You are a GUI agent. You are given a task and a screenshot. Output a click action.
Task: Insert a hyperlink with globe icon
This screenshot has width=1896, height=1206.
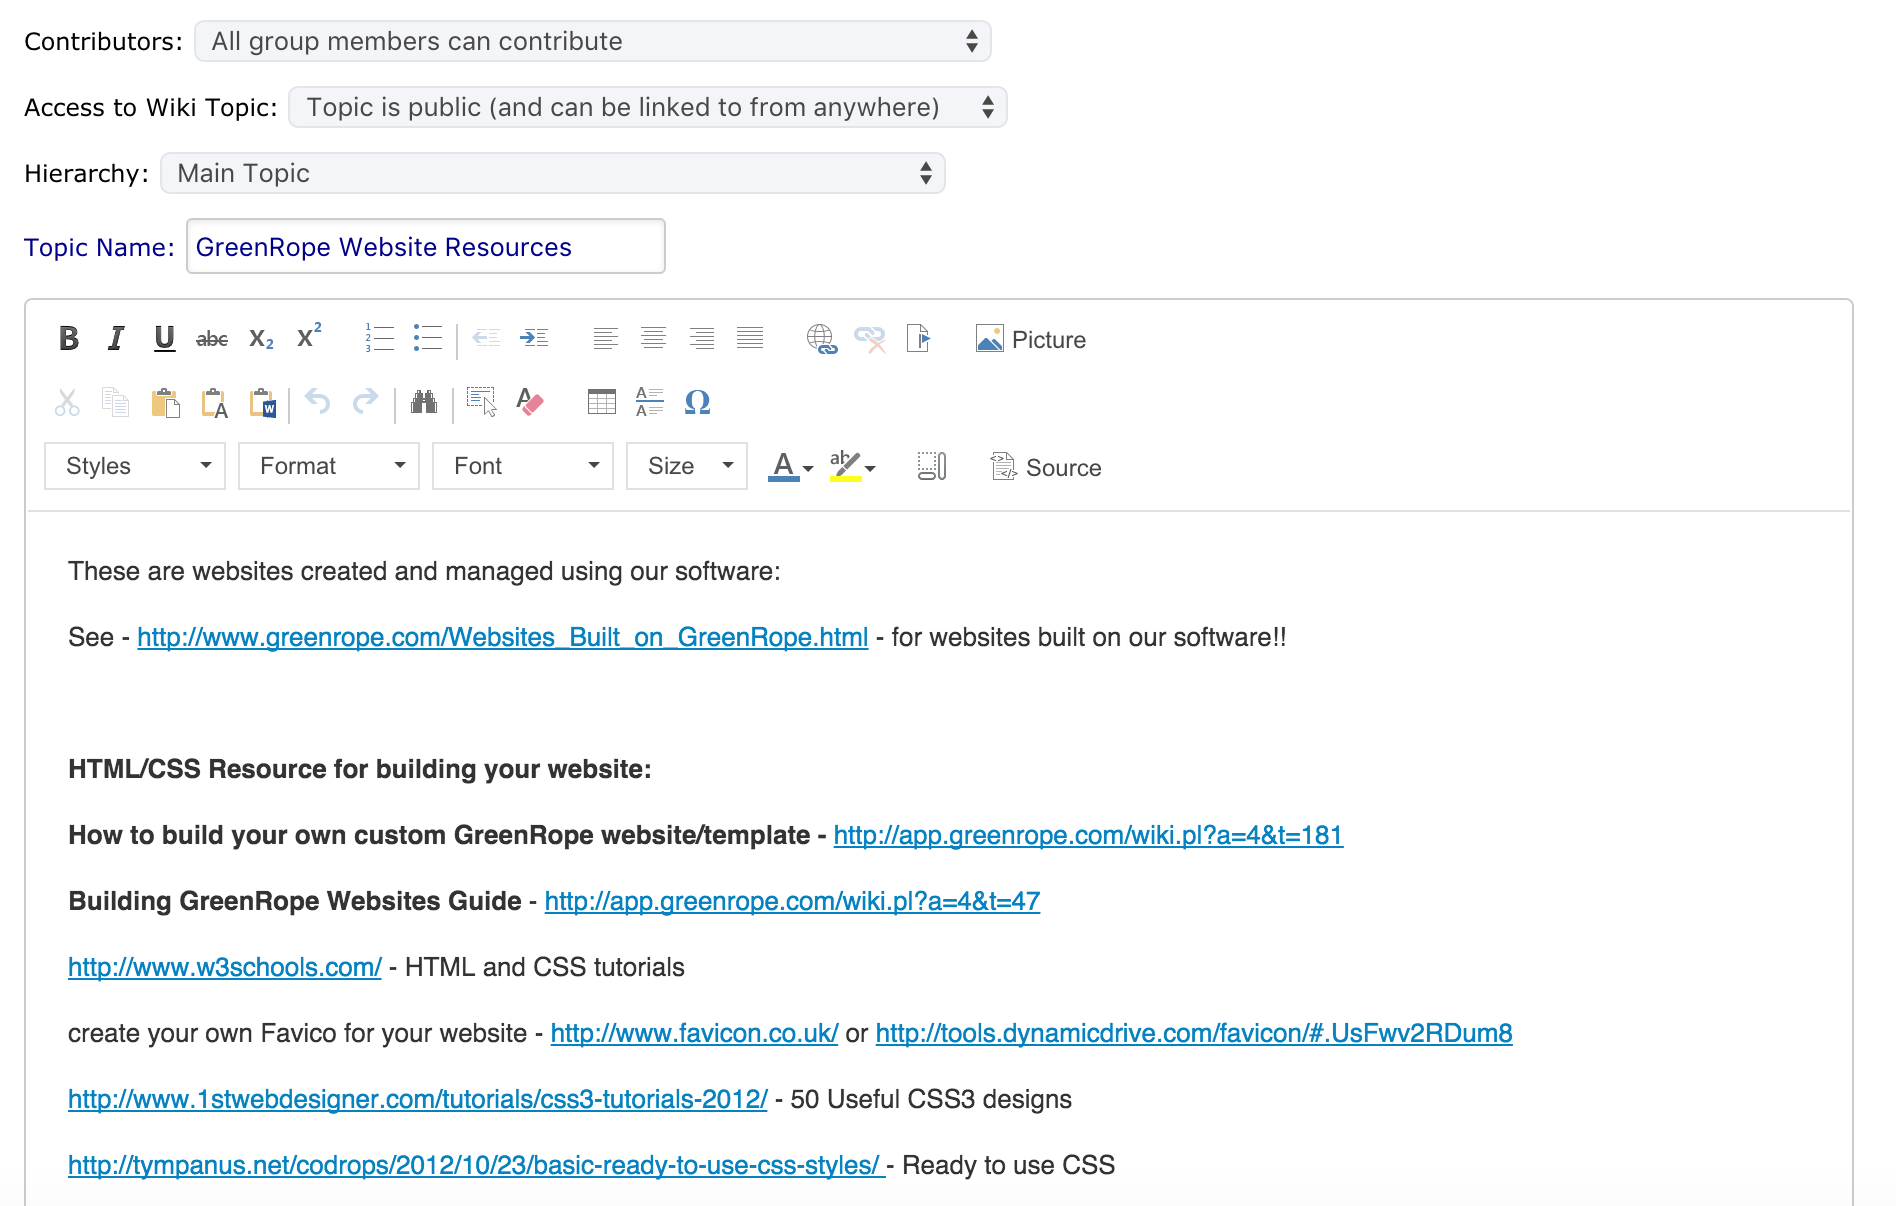click(822, 339)
